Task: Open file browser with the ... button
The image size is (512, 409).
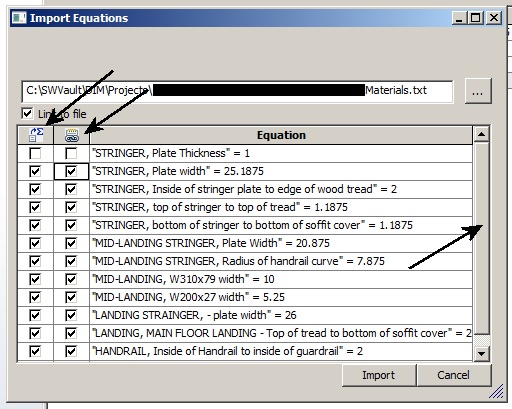Action: (x=478, y=91)
